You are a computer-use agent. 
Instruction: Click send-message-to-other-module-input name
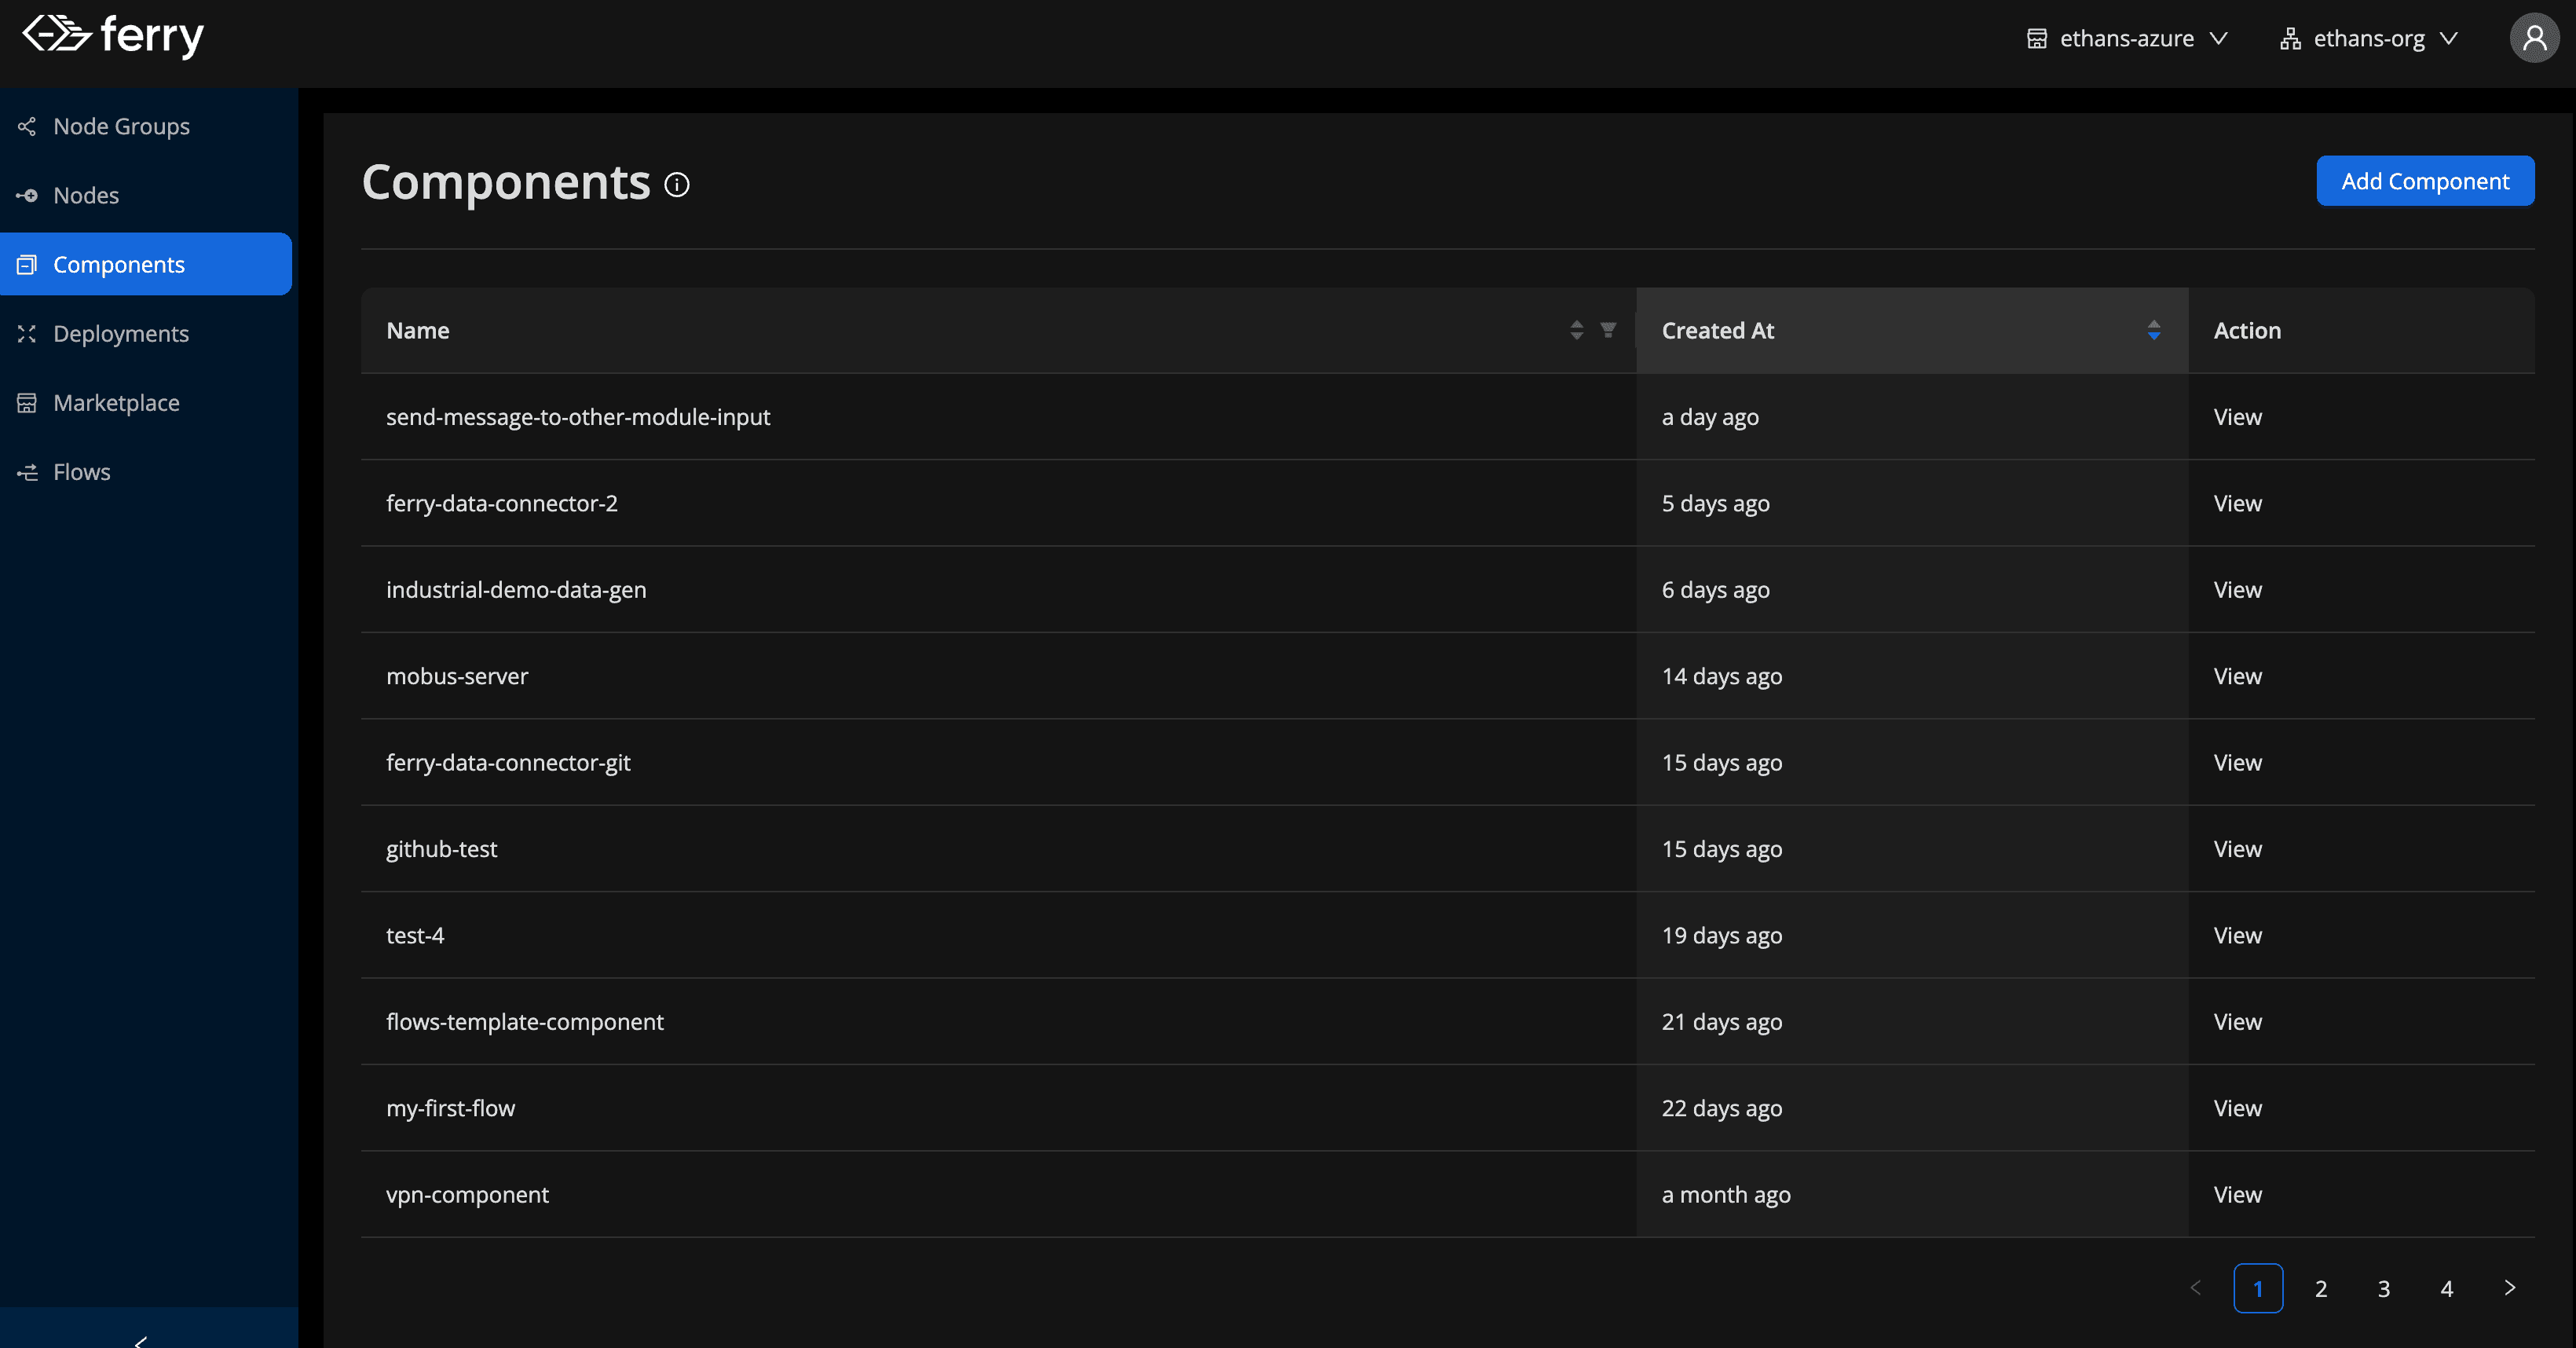pos(578,417)
